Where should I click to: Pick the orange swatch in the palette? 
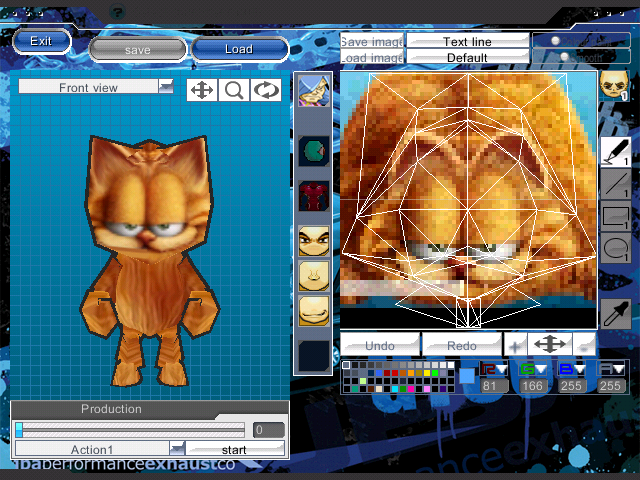pos(411,373)
